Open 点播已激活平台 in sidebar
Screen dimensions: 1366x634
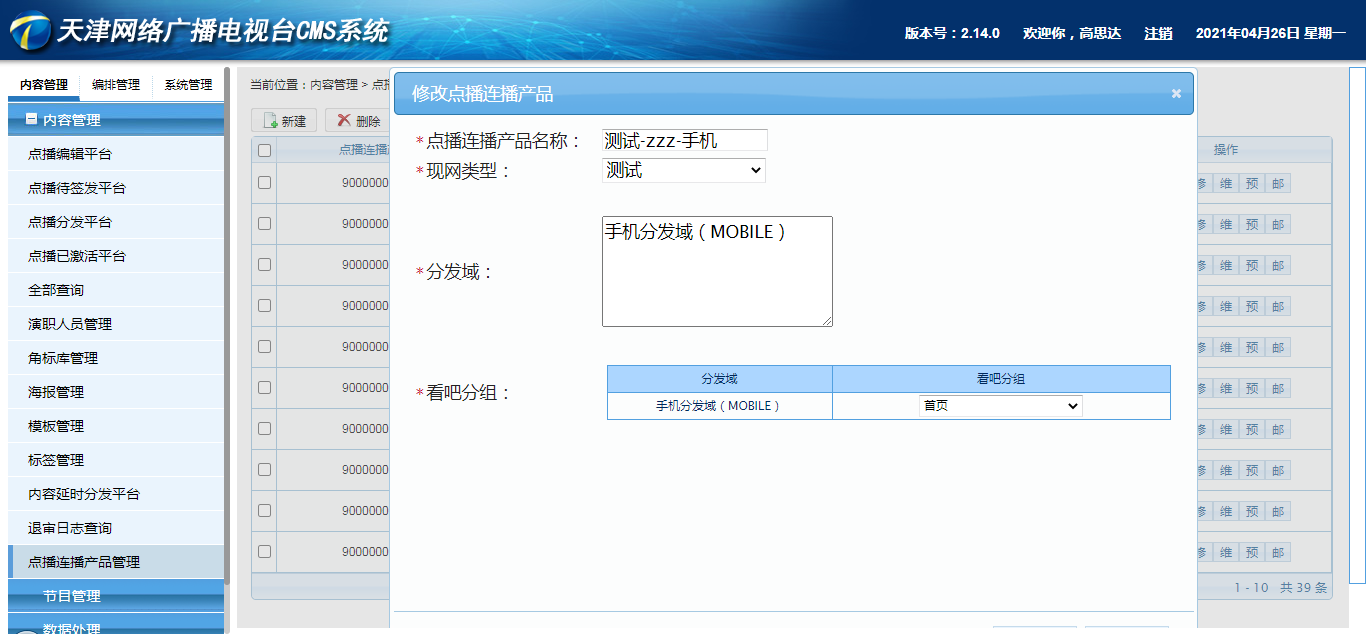coord(116,256)
